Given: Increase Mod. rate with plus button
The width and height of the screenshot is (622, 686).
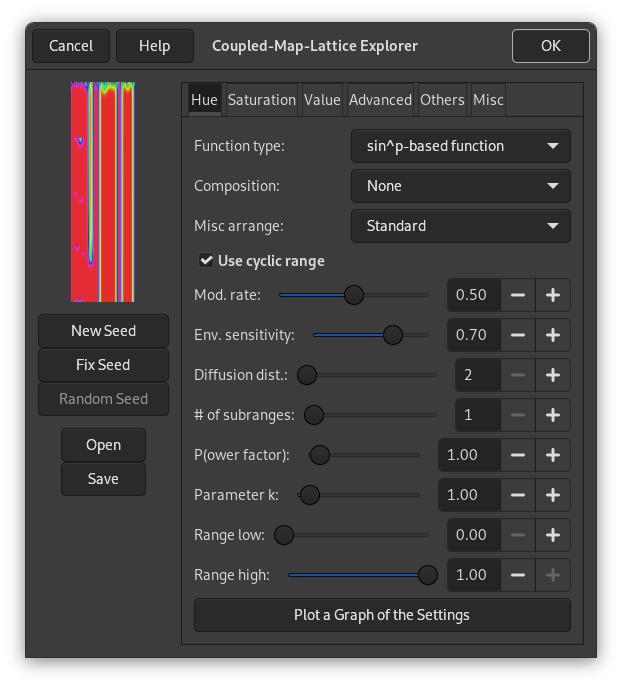Looking at the screenshot, I should 553,295.
